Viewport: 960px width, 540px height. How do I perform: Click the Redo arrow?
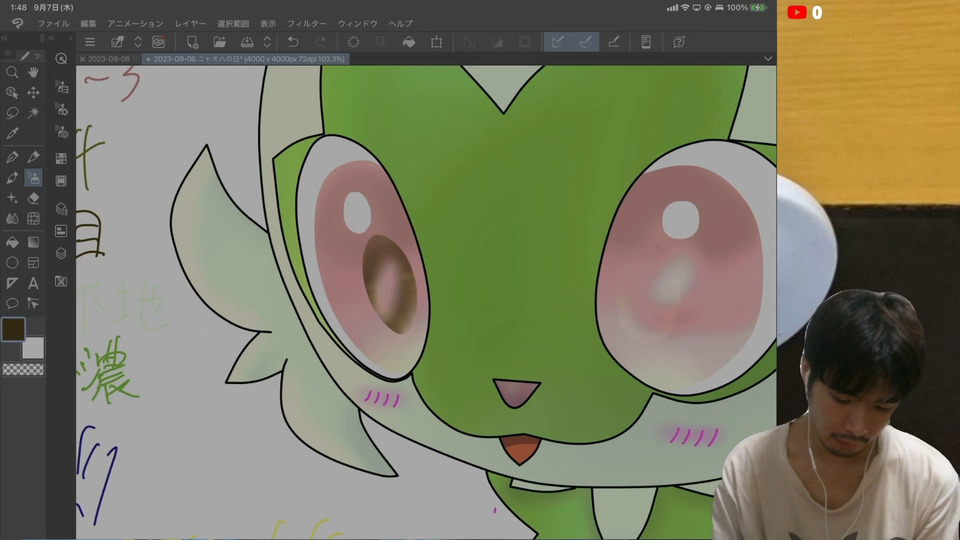(x=320, y=42)
